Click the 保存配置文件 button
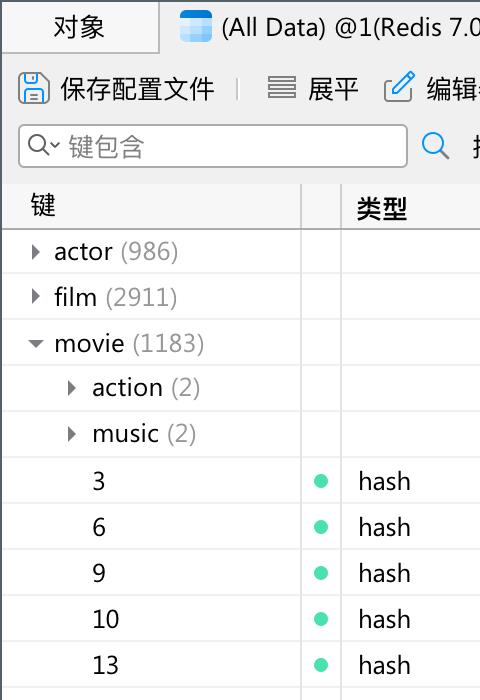 (116, 88)
